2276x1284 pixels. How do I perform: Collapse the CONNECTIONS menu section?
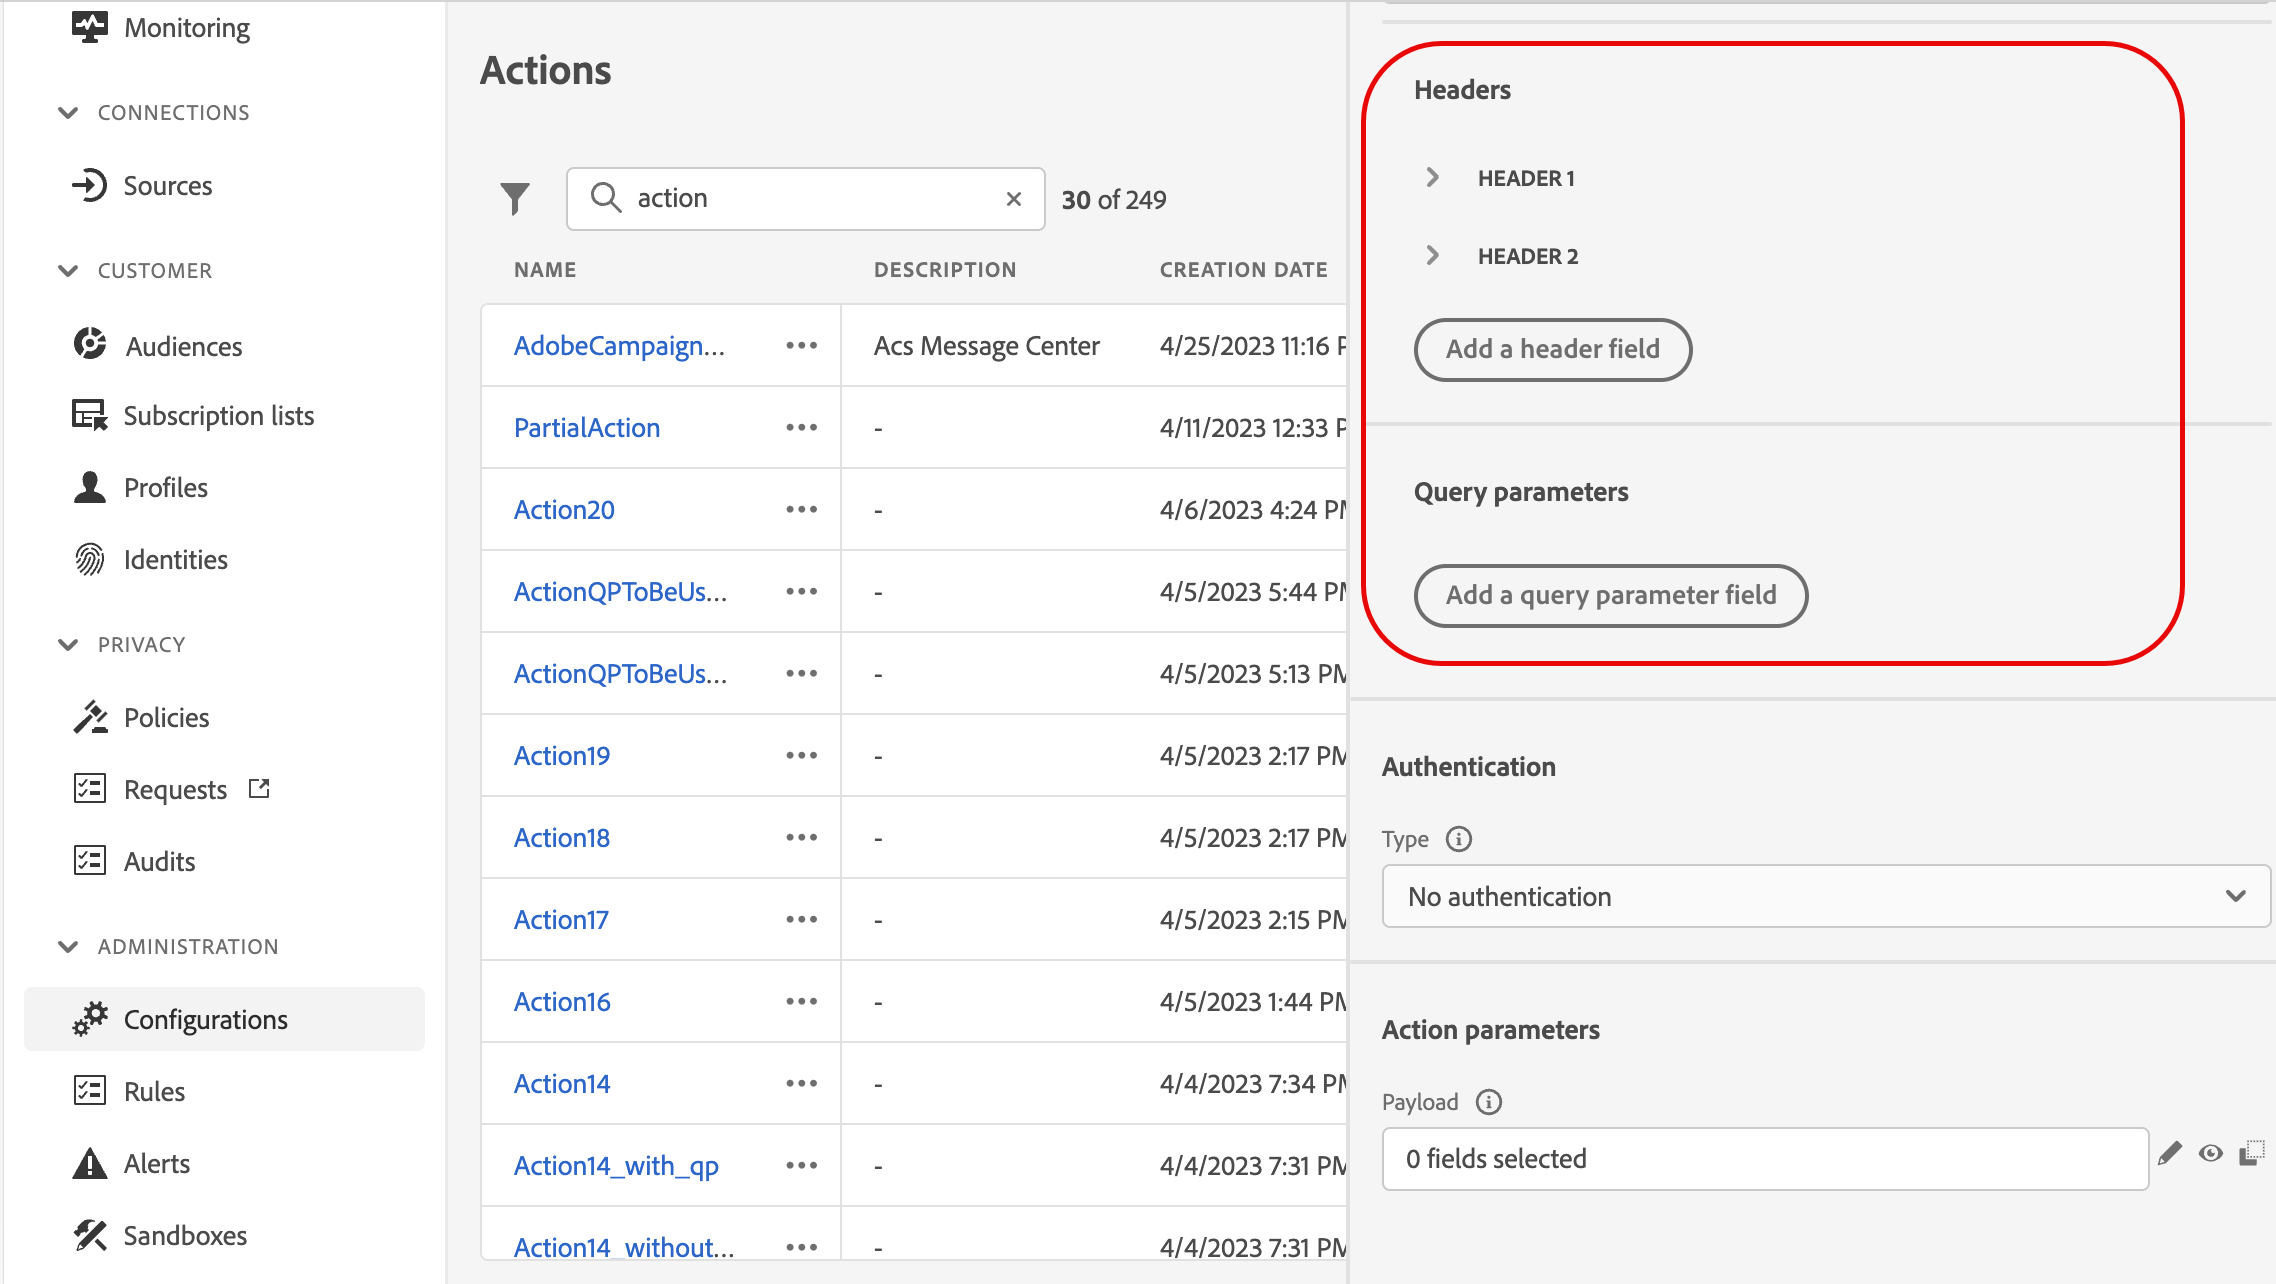click(68, 113)
